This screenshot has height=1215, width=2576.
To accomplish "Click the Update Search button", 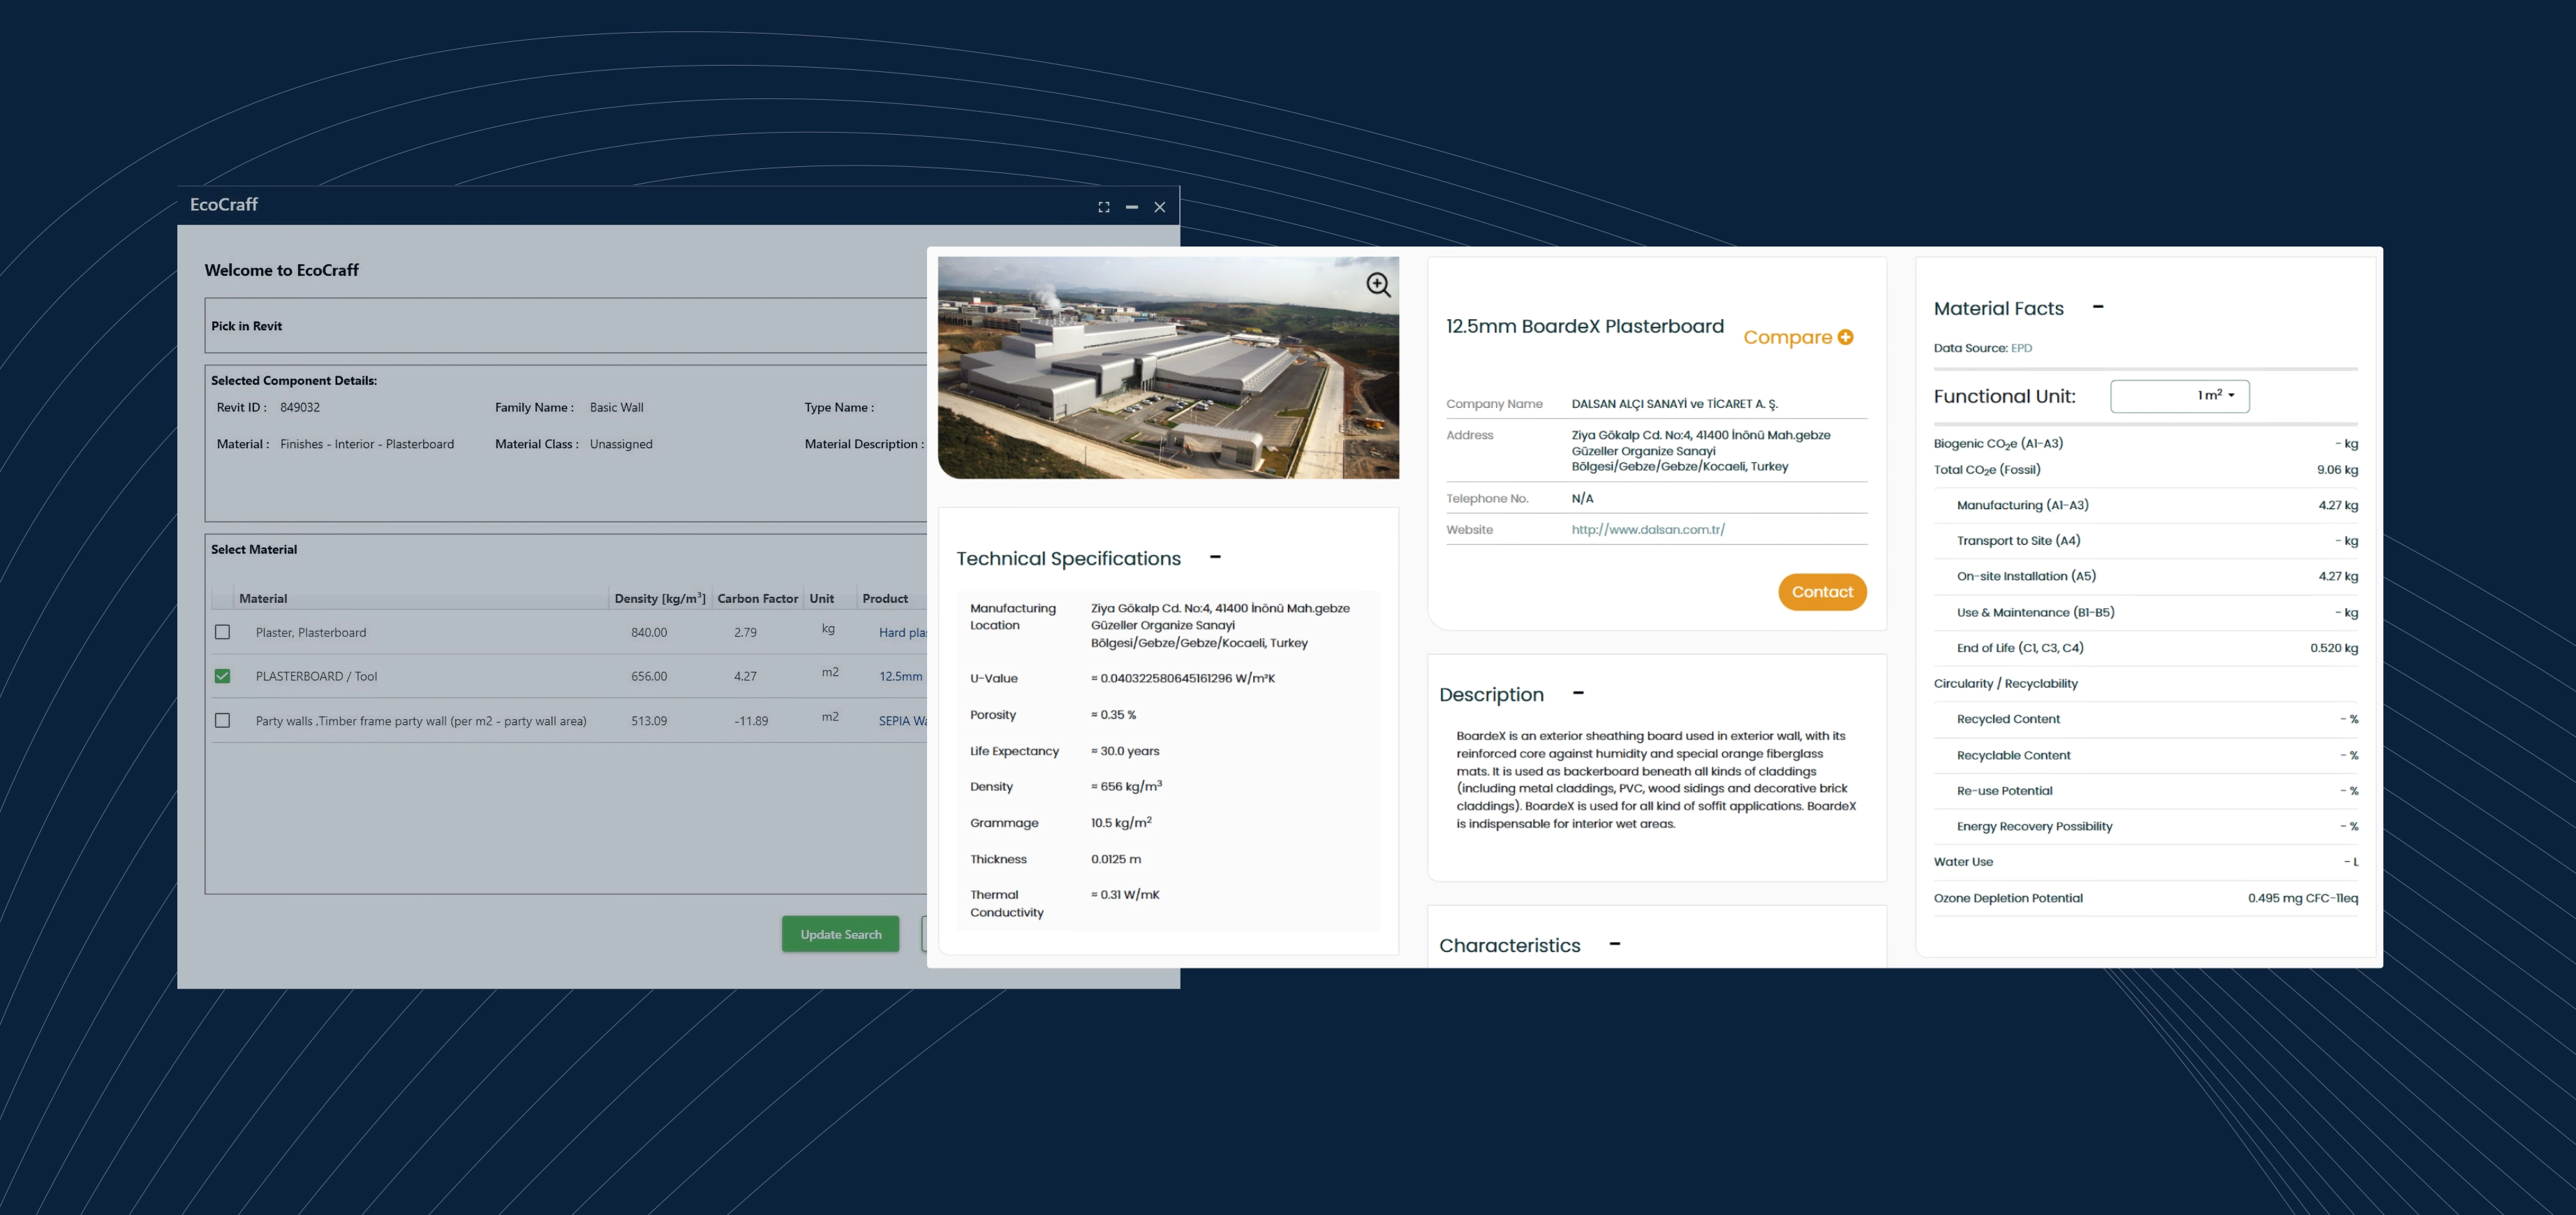I will coord(840,934).
